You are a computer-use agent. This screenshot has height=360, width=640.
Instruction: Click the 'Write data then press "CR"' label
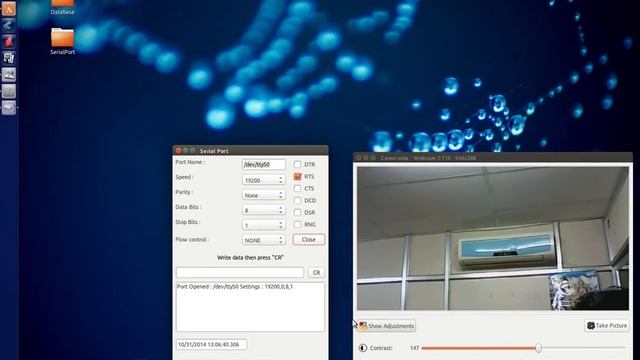coord(250,258)
